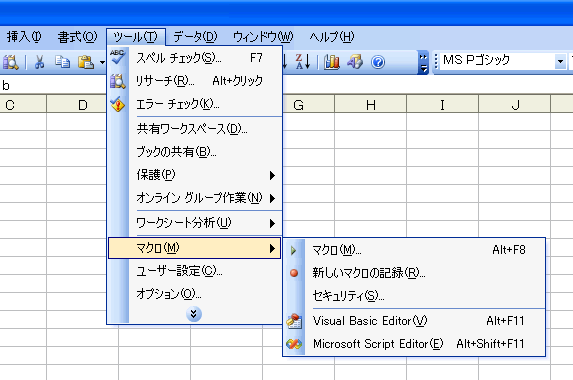This screenshot has width=573, height=380.
Task: Click the Research icon in Tools menu
Action: pyautogui.click(x=118, y=81)
